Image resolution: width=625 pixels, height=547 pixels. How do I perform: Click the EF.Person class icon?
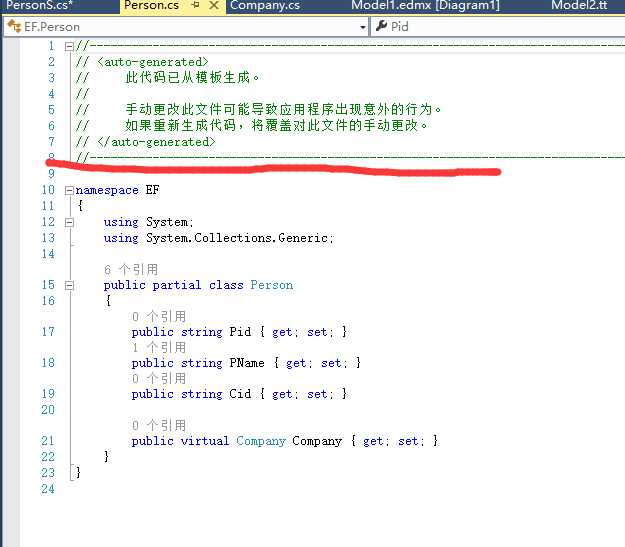(14, 26)
